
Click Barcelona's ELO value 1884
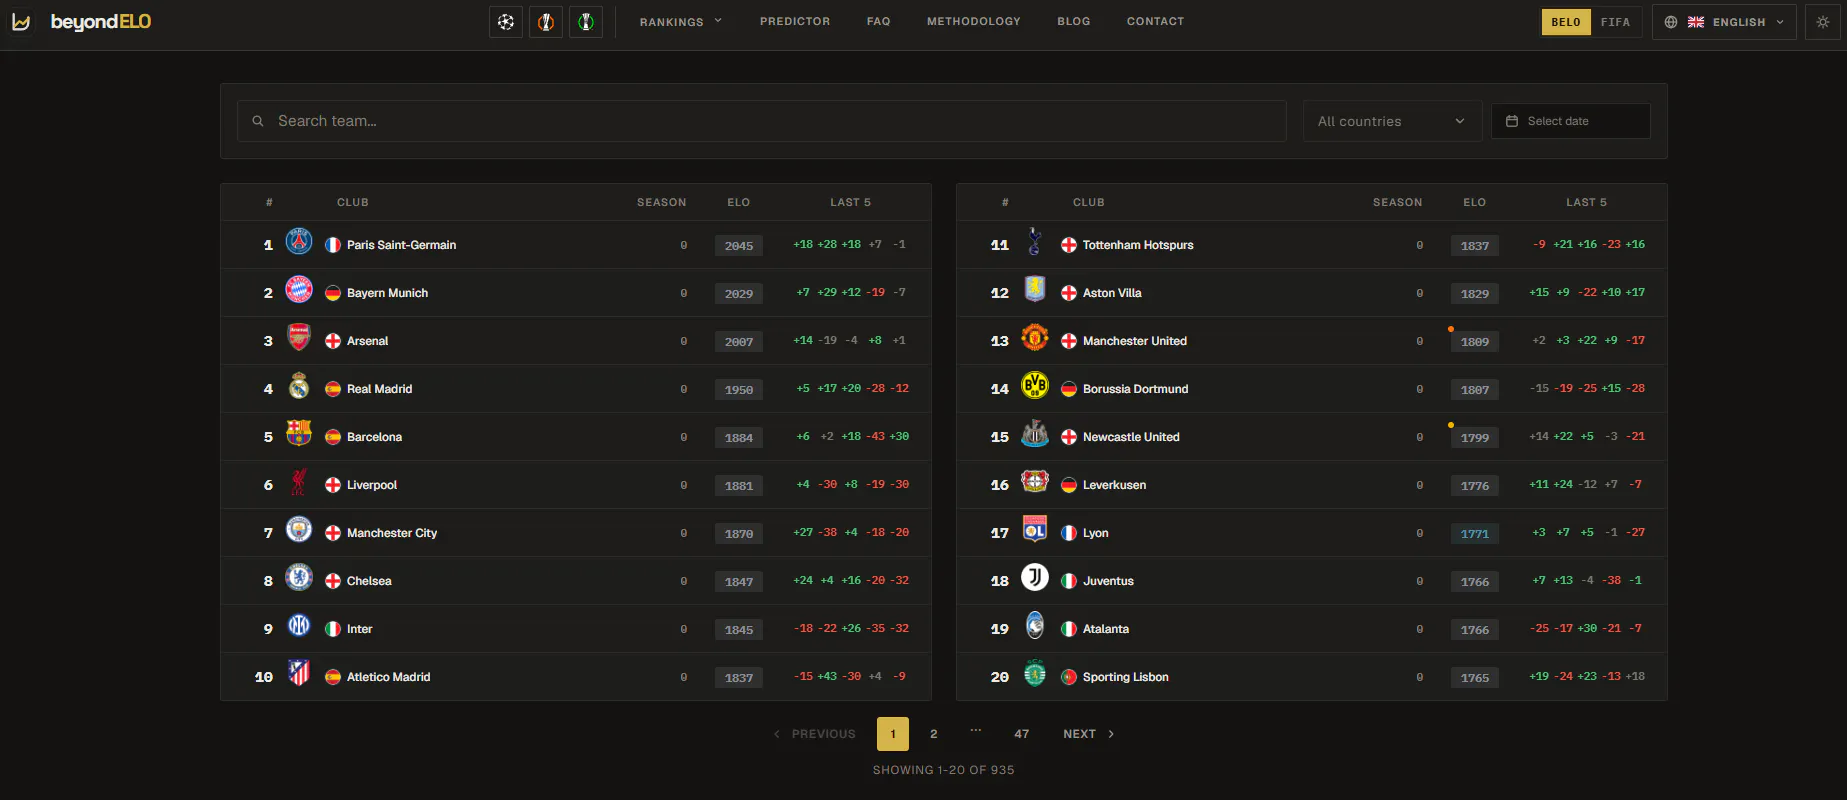pyautogui.click(x=739, y=438)
